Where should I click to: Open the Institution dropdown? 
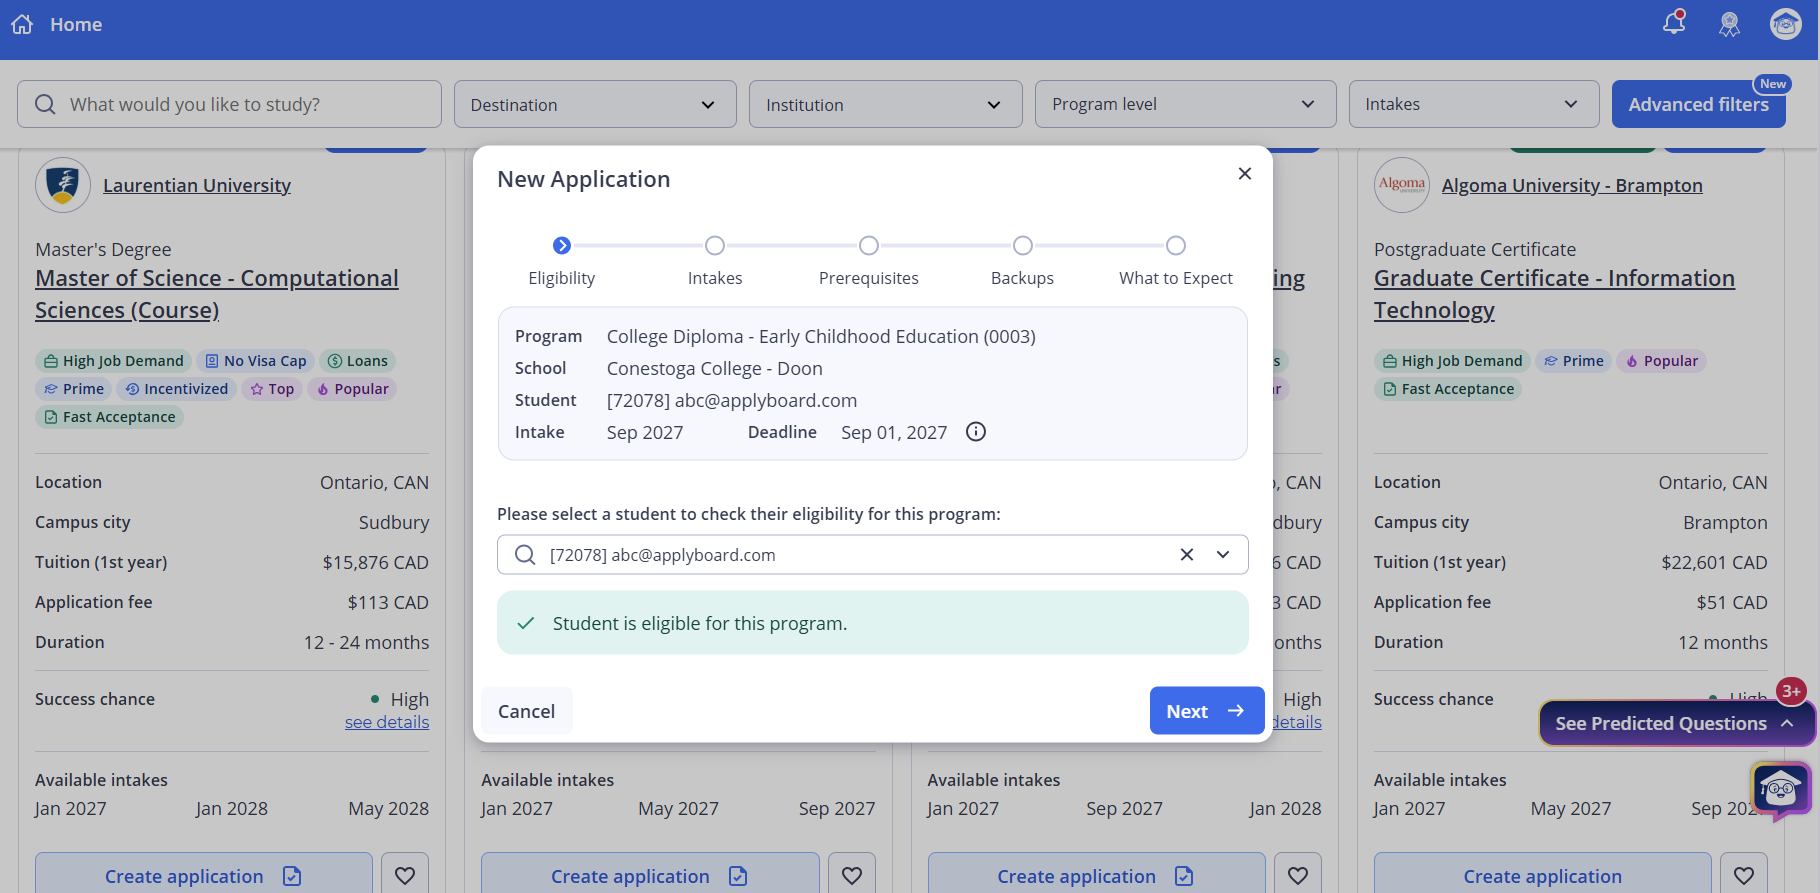point(885,104)
